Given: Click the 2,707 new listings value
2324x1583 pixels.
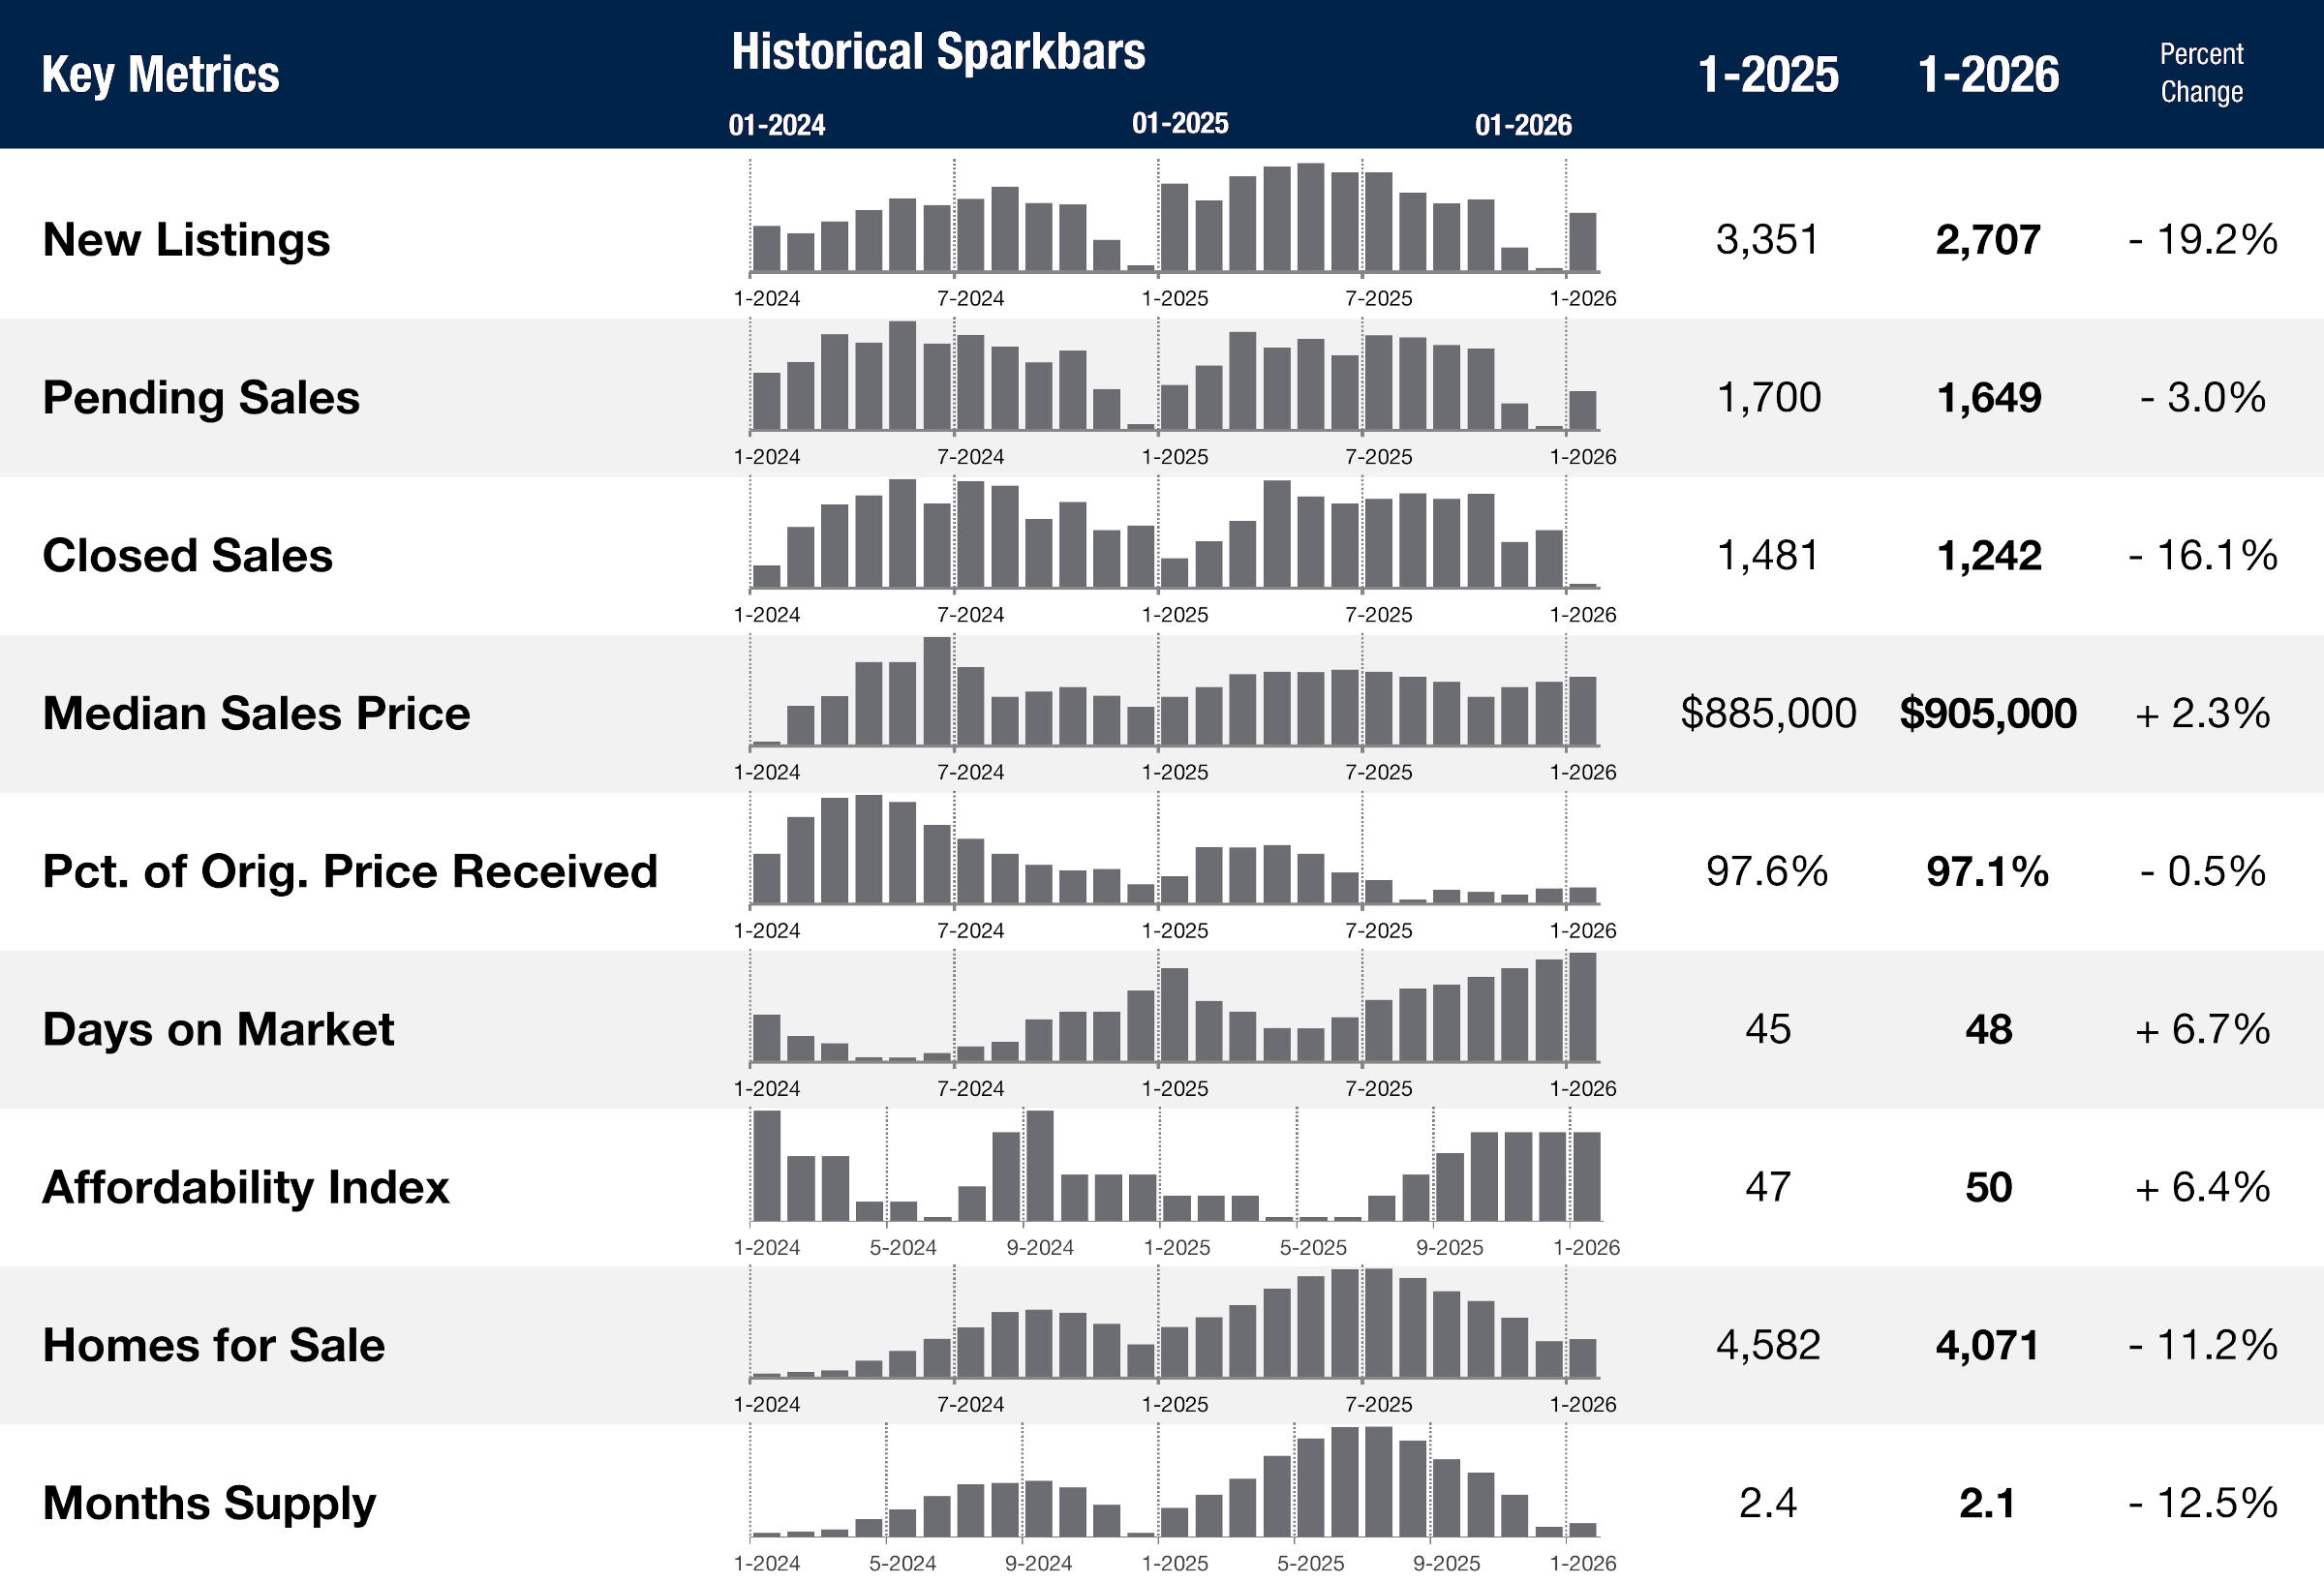Looking at the screenshot, I should (1987, 240).
